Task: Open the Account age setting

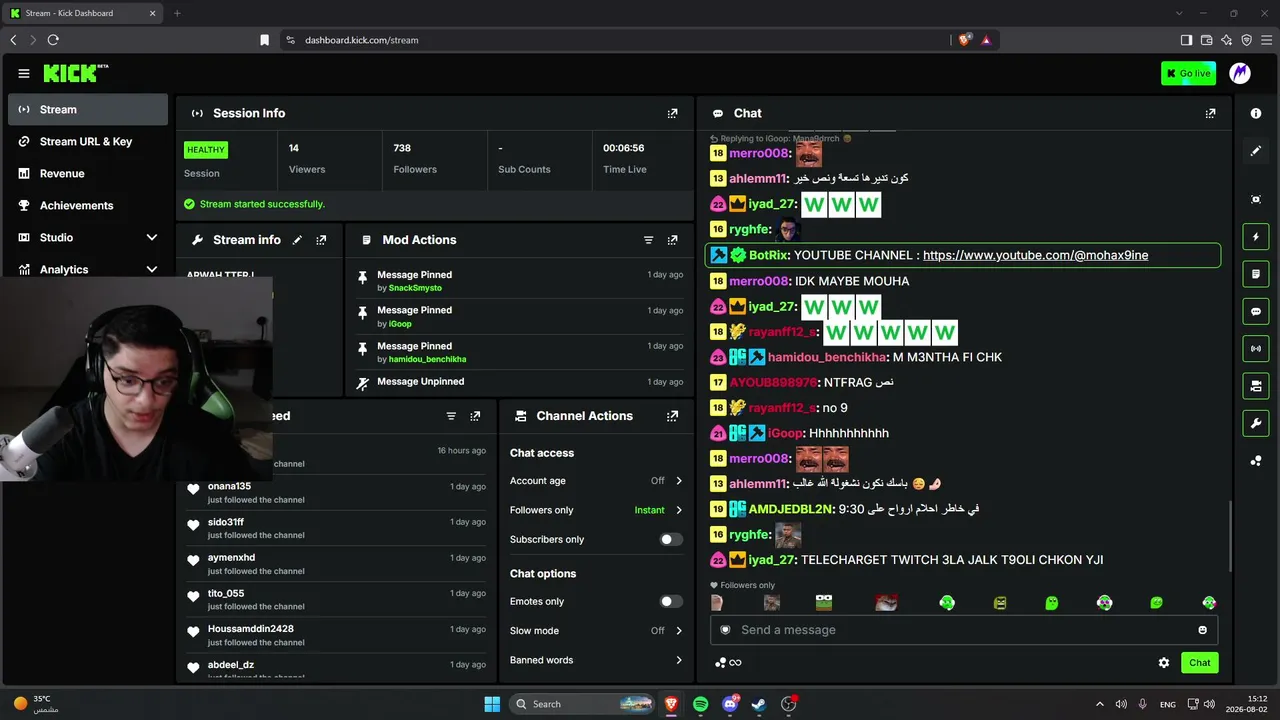Action: coord(596,481)
